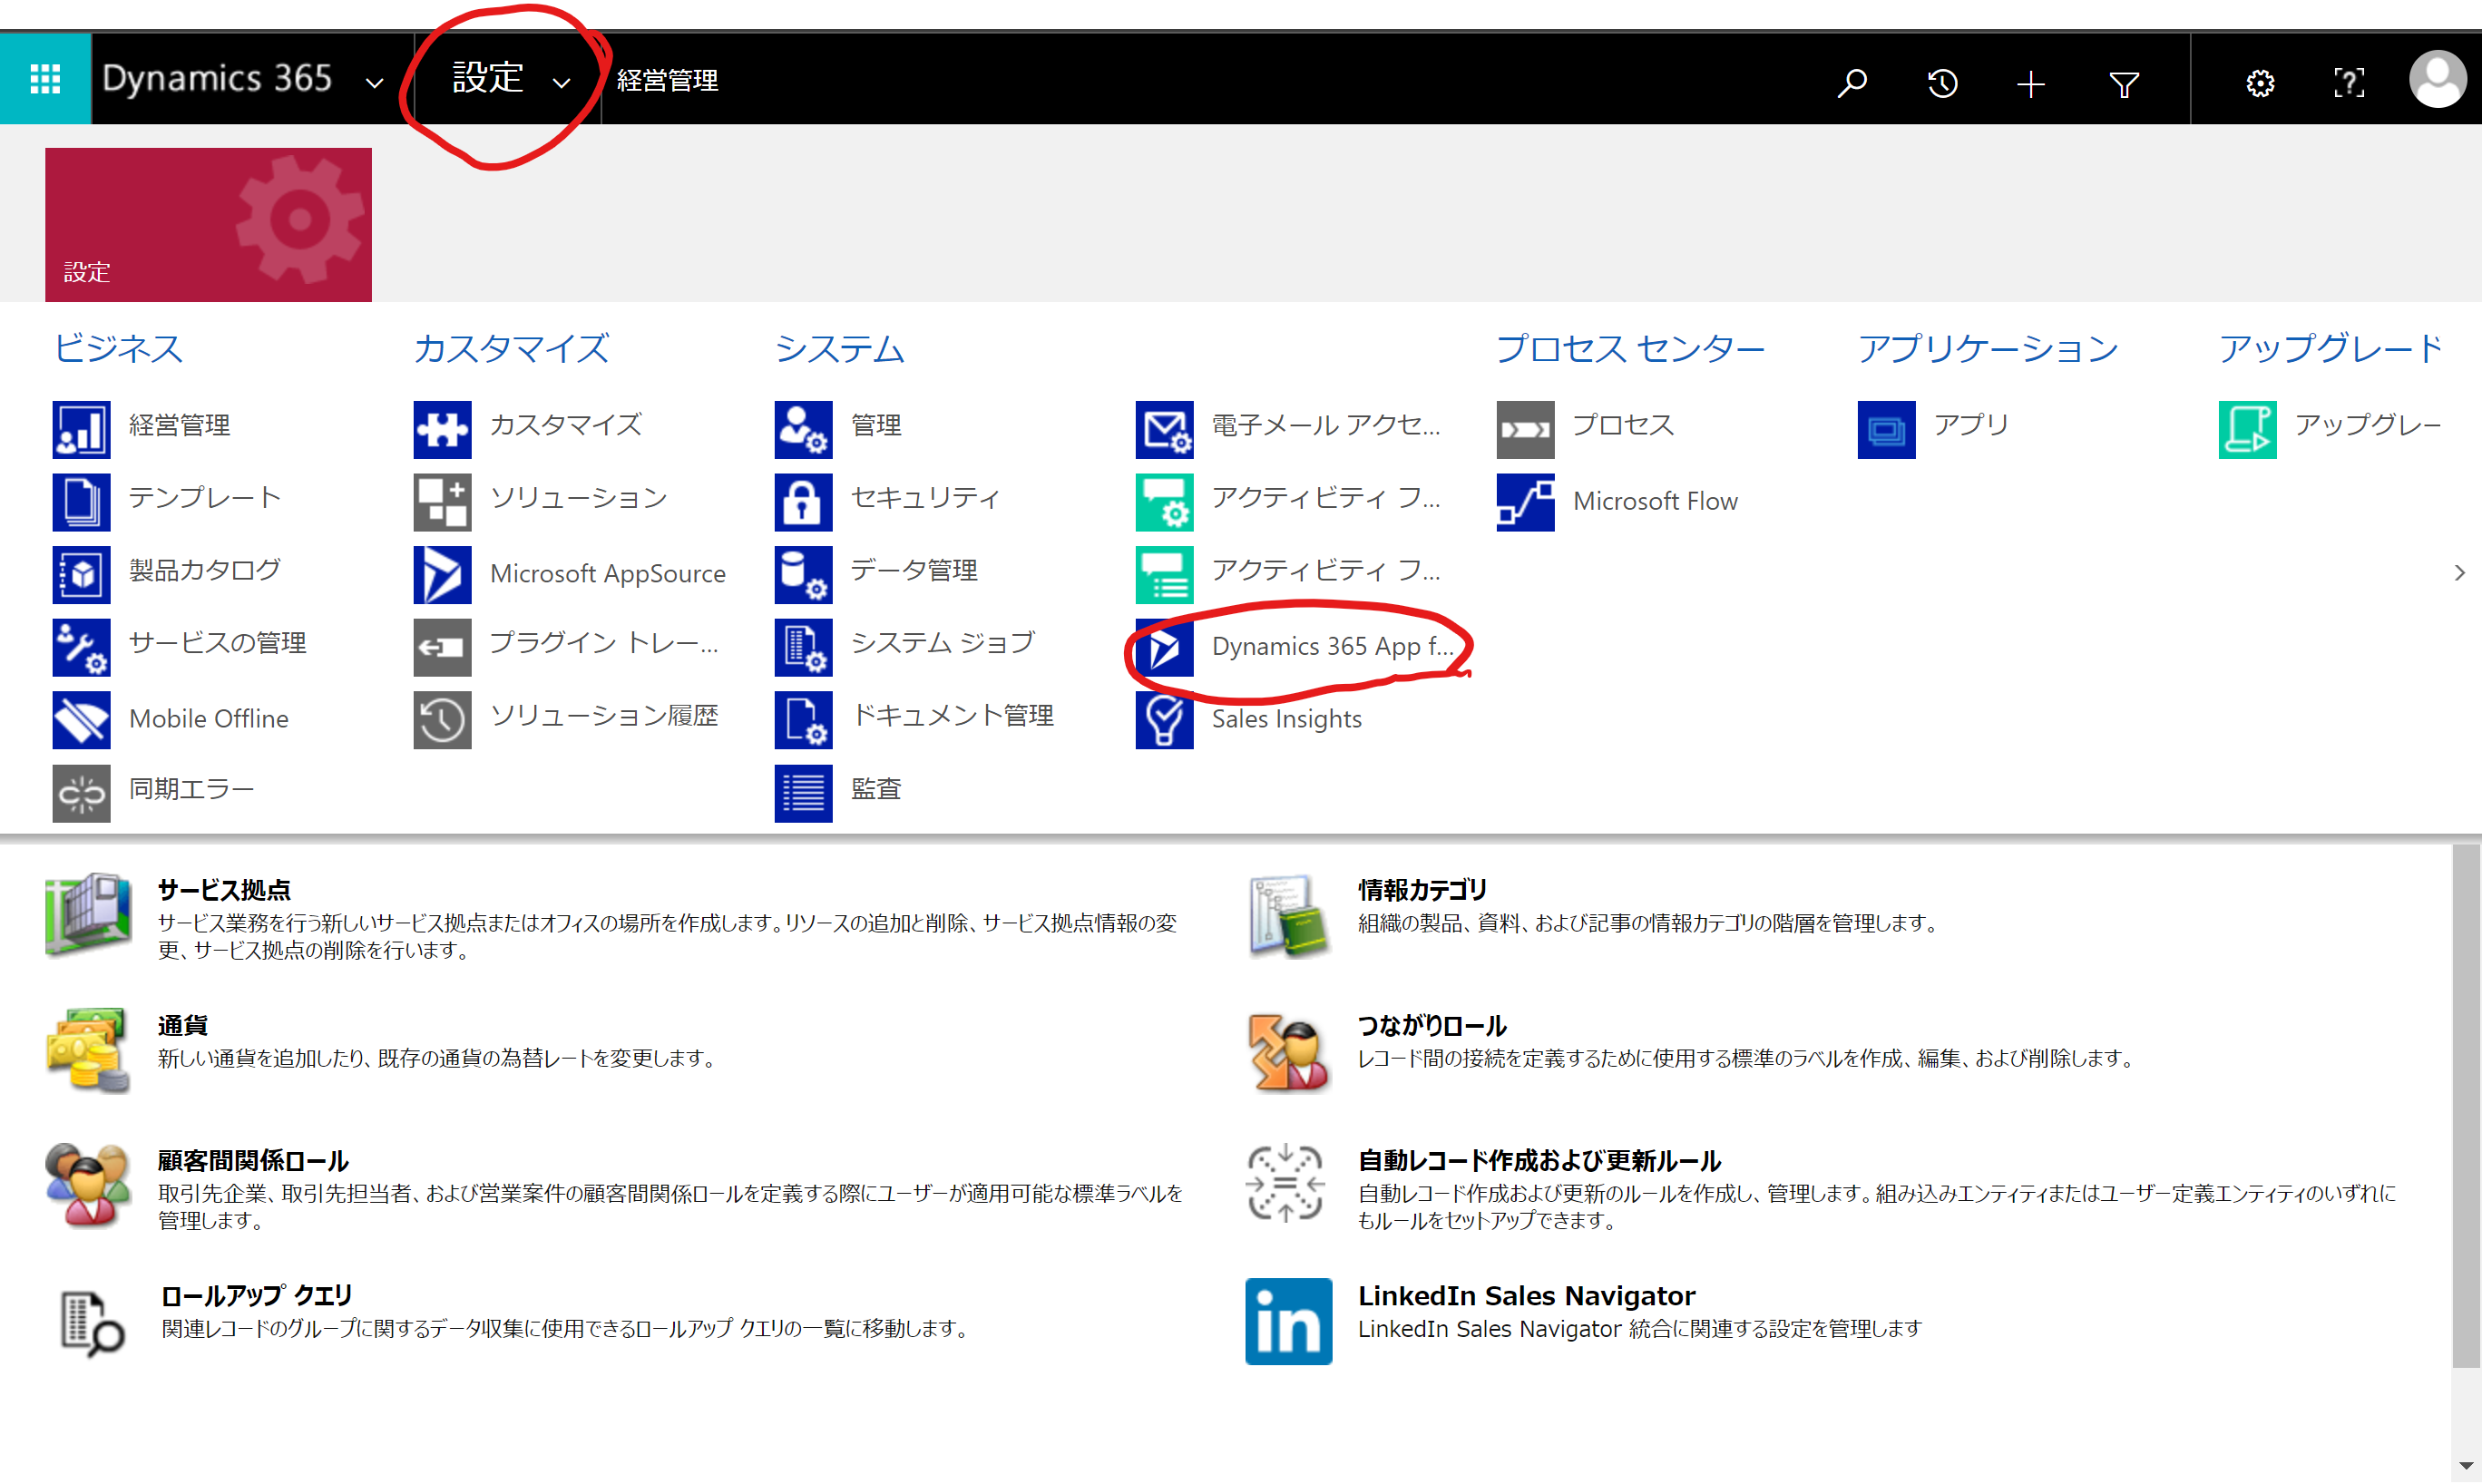Open the settings gear icon
The height and width of the screenshot is (1484, 2482).
(2259, 83)
